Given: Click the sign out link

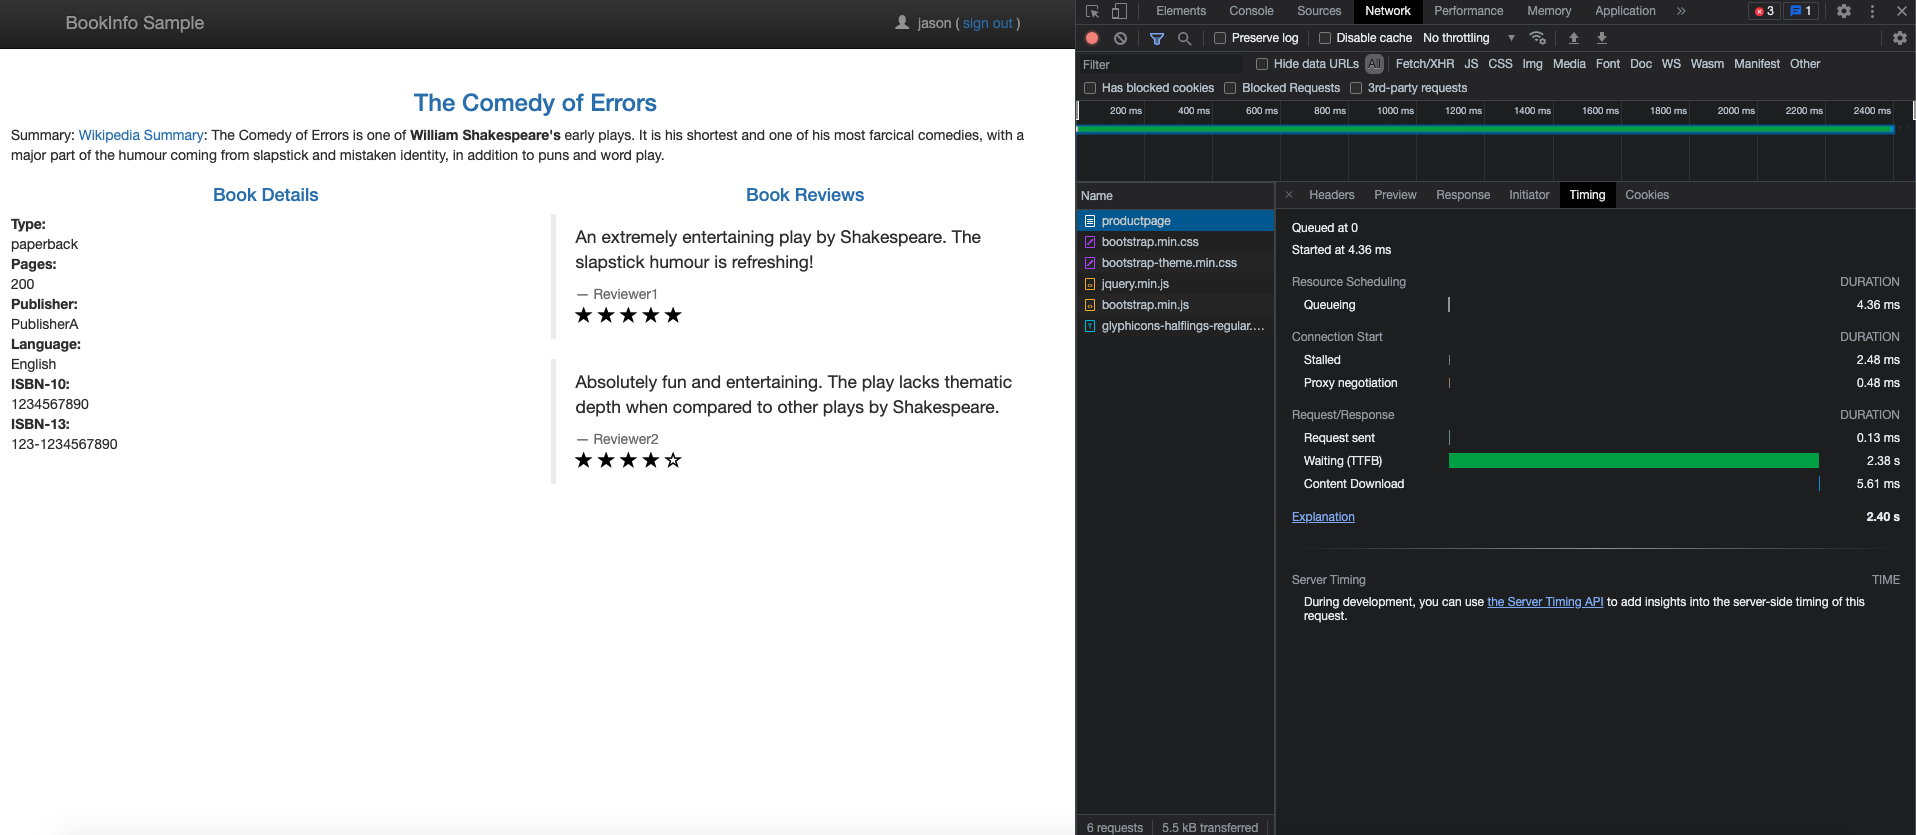Looking at the screenshot, I should (988, 23).
